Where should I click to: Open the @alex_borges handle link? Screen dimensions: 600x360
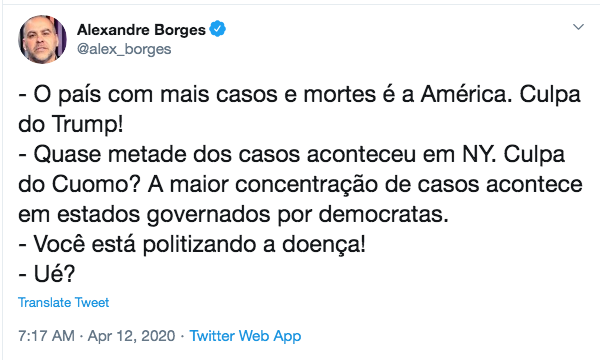click(x=124, y=49)
